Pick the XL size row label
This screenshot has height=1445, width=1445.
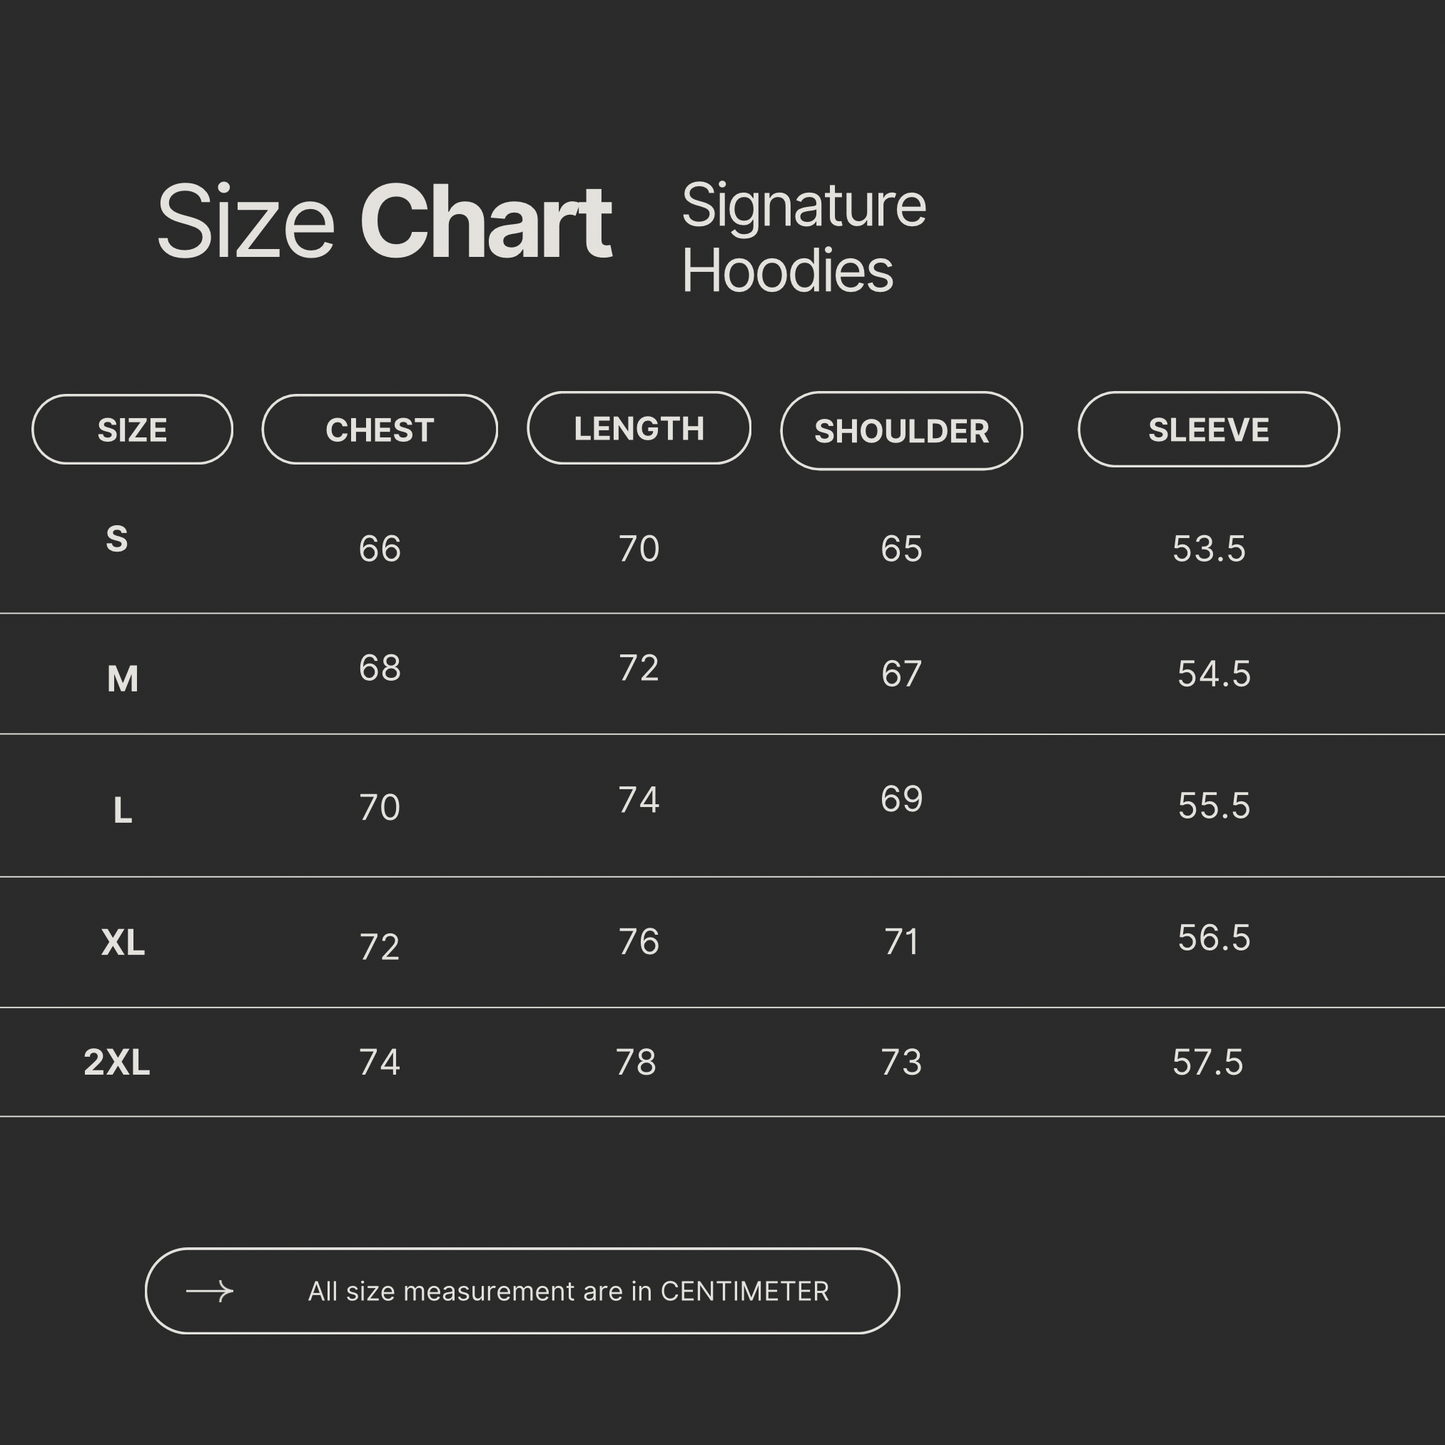click(123, 942)
